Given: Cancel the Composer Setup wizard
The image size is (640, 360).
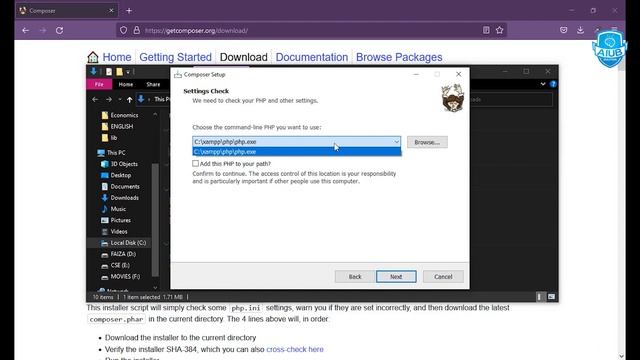Looking at the screenshot, I should coord(443,276).
